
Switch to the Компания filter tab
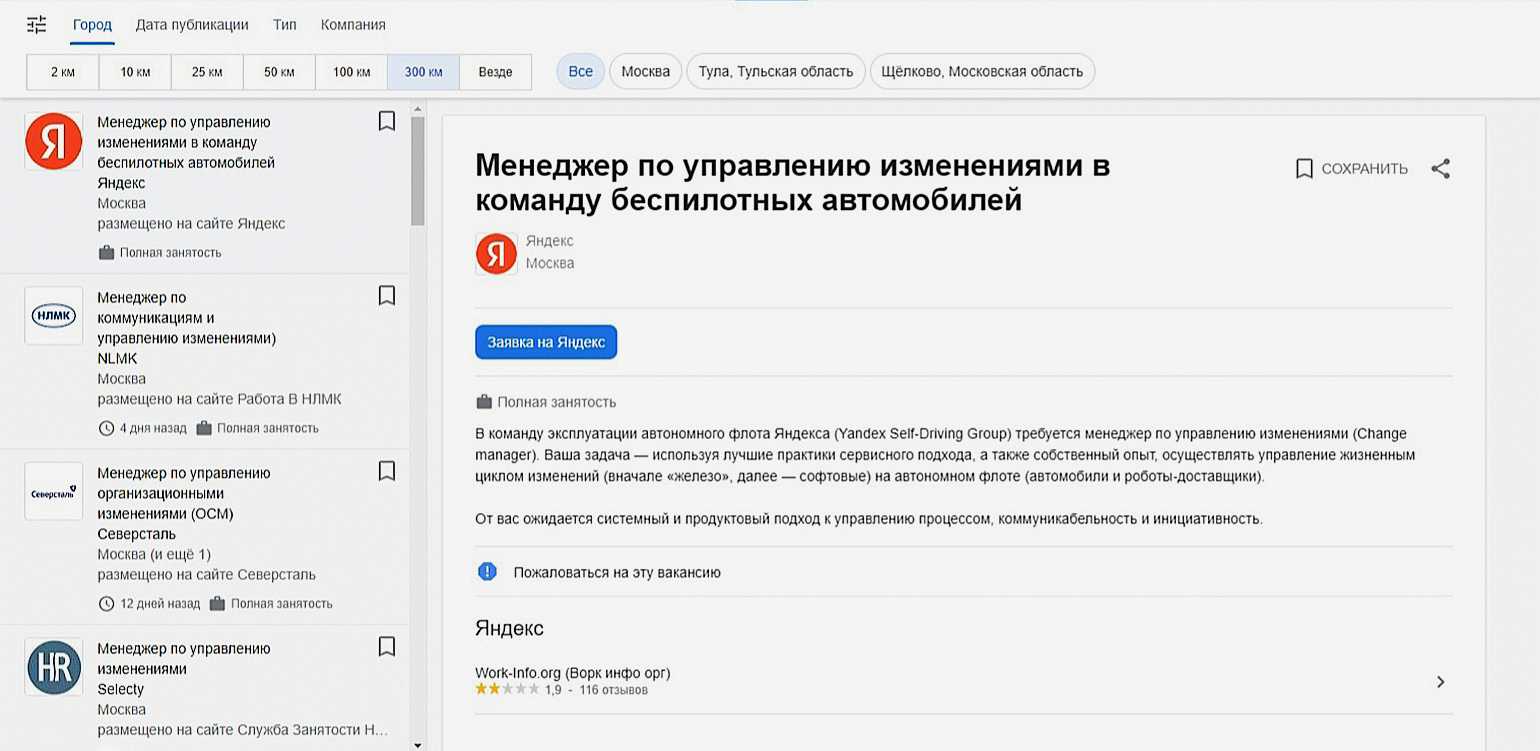[x=353, y=25]
